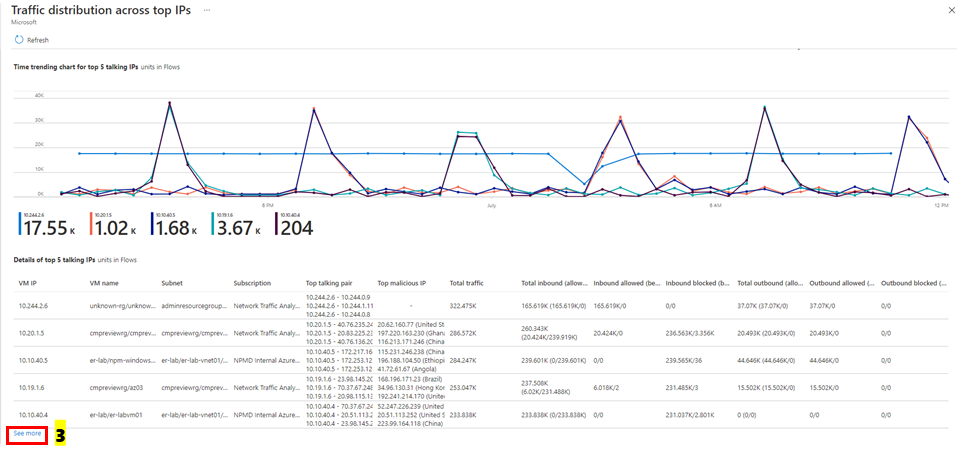Sort by the VM IP column header
Screen dimensions: 957x453
click(x=27, y=284)
